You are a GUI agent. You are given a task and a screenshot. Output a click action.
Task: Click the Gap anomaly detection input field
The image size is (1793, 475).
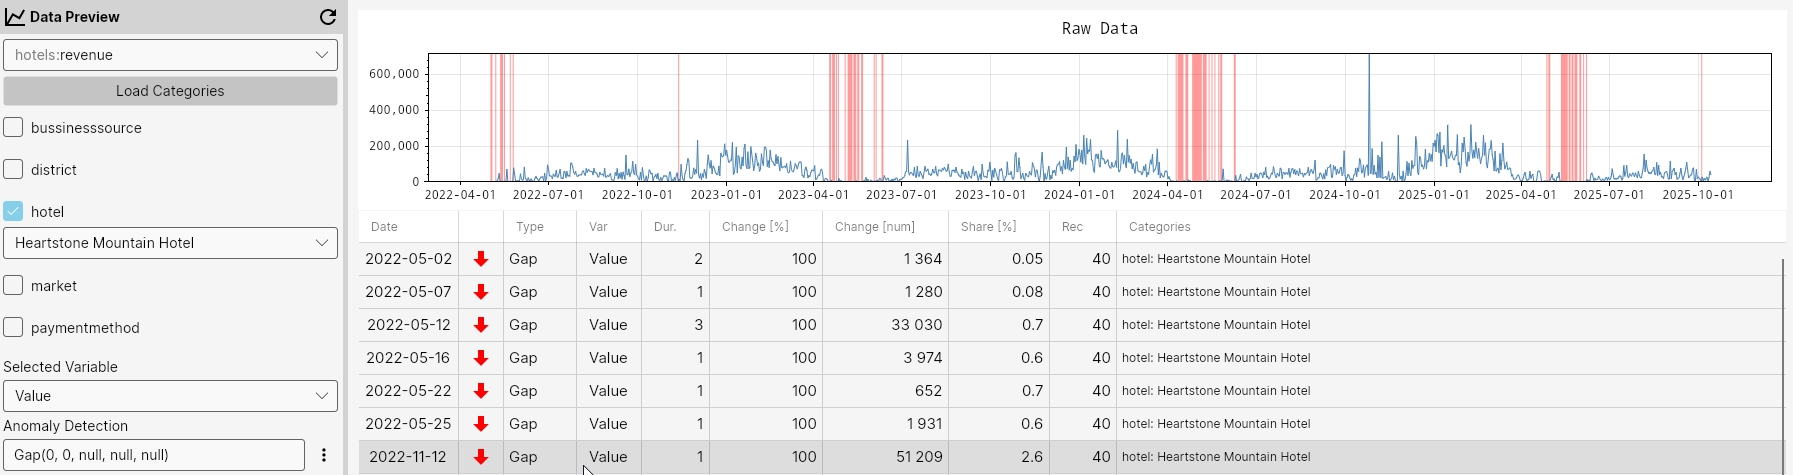pyautogui.click(x=154, y=455)
